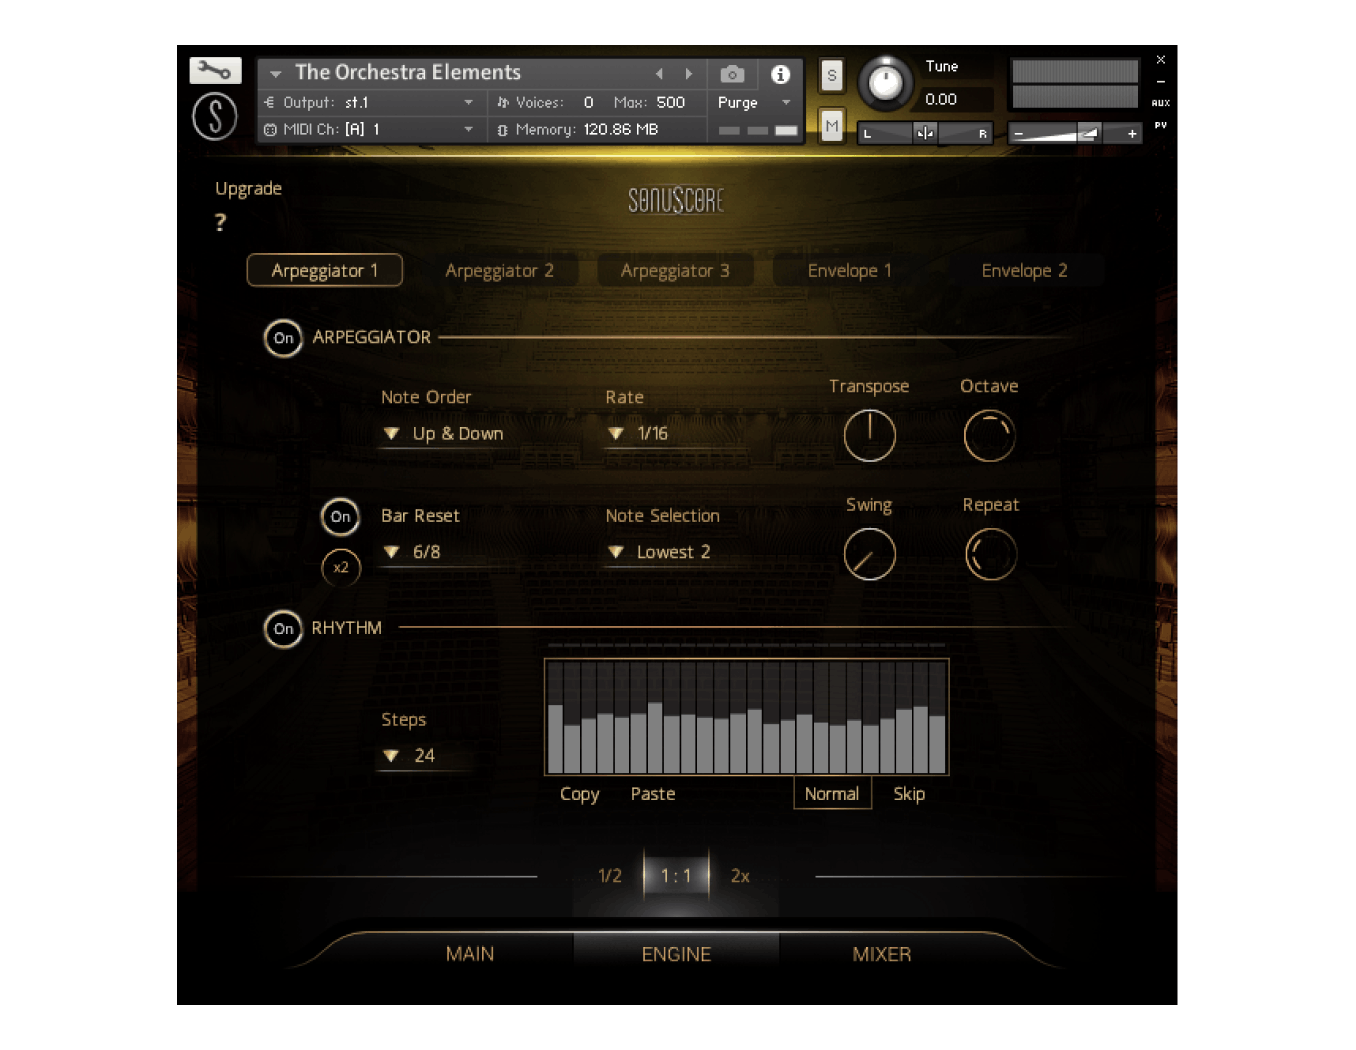Open the ENGINE page
This screenshot has height=1050, width=1356.
coord(676,954)
